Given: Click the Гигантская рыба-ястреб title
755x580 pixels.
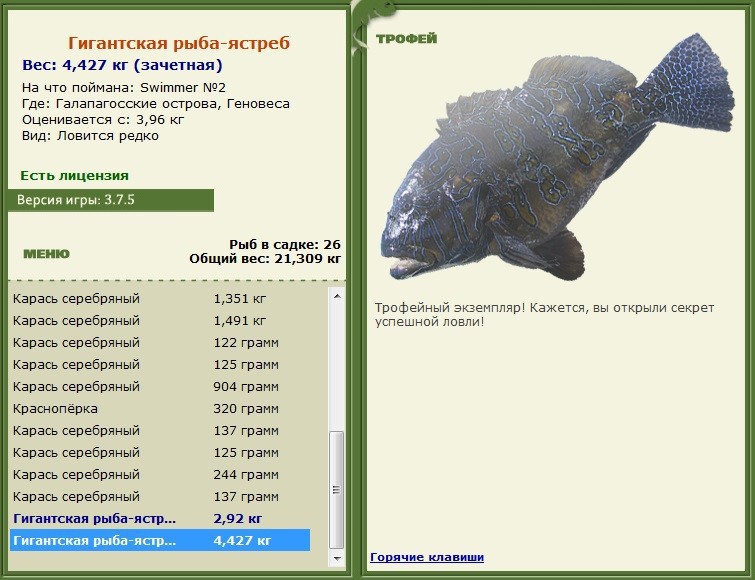Looking at the screenshot, I should [179, 43].
